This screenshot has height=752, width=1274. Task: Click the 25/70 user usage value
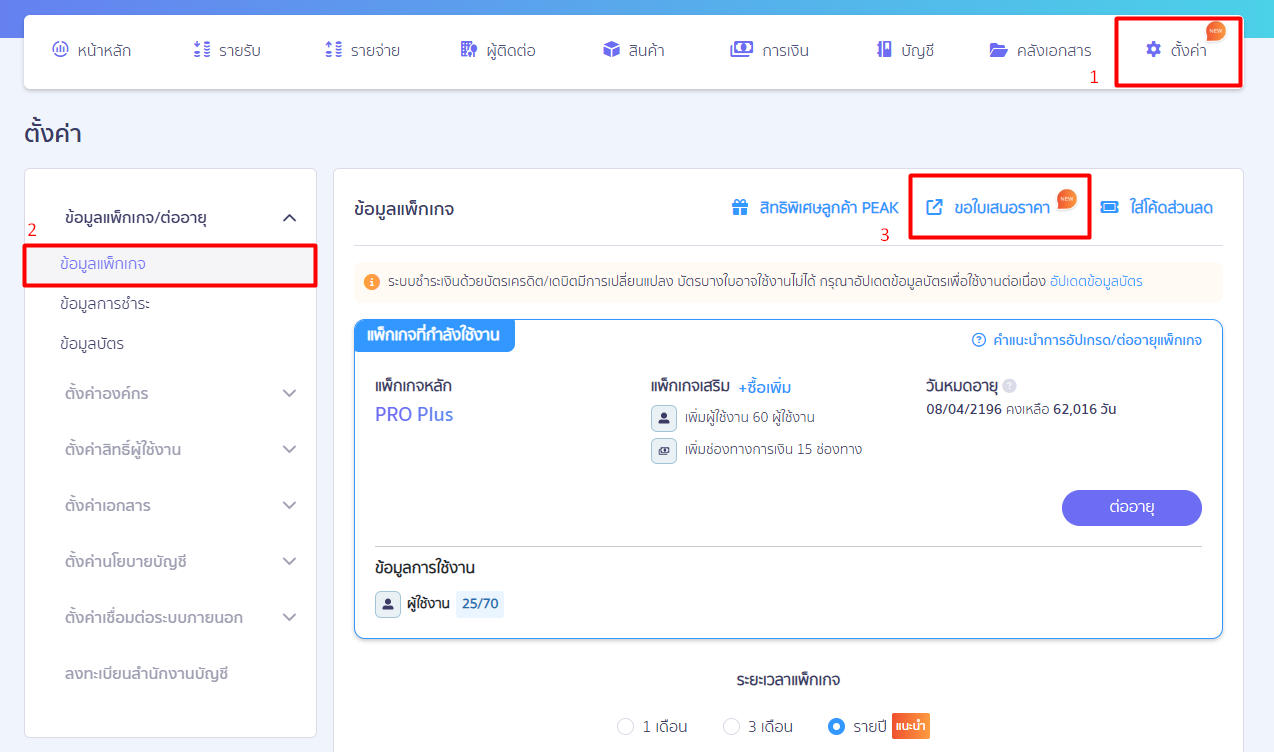coord(479,604)
